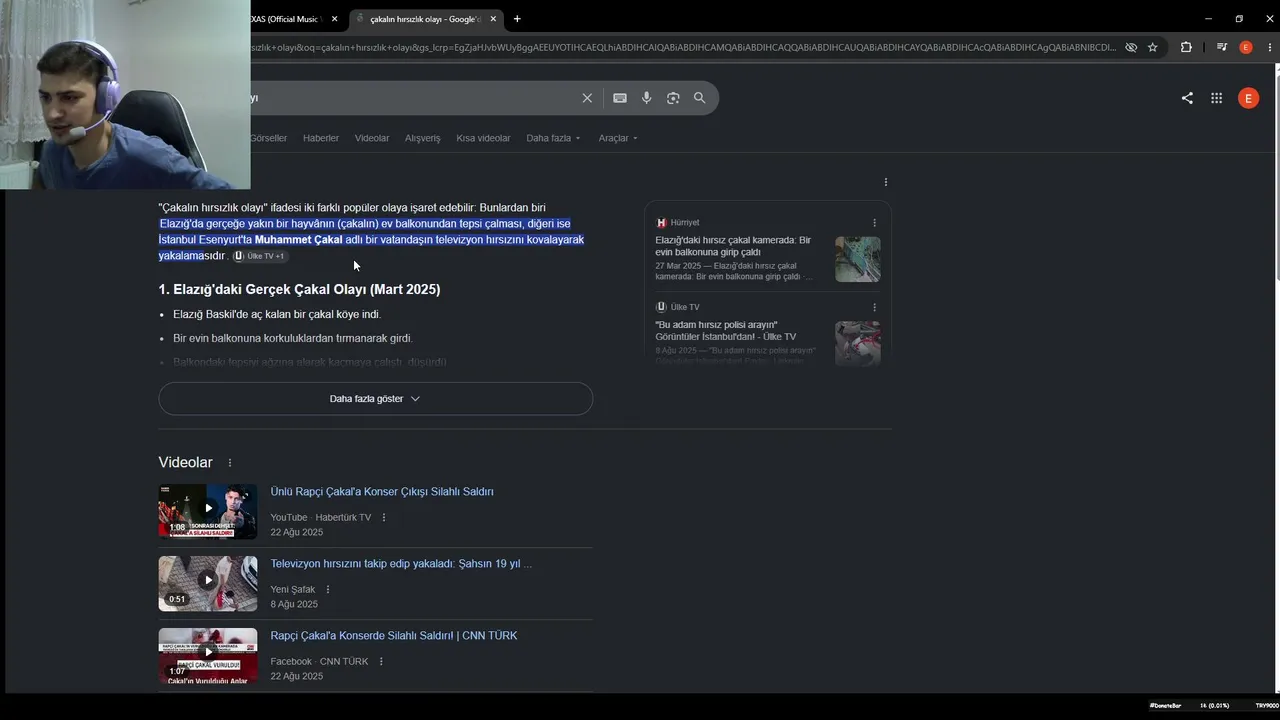Click the '8 Ağu 2025' date under Yeni Şafak
This screenshot has width=1280, height=720.
294,604
